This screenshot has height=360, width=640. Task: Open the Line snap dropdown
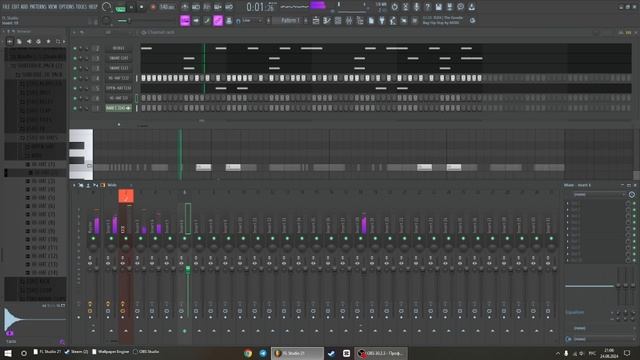252,20
